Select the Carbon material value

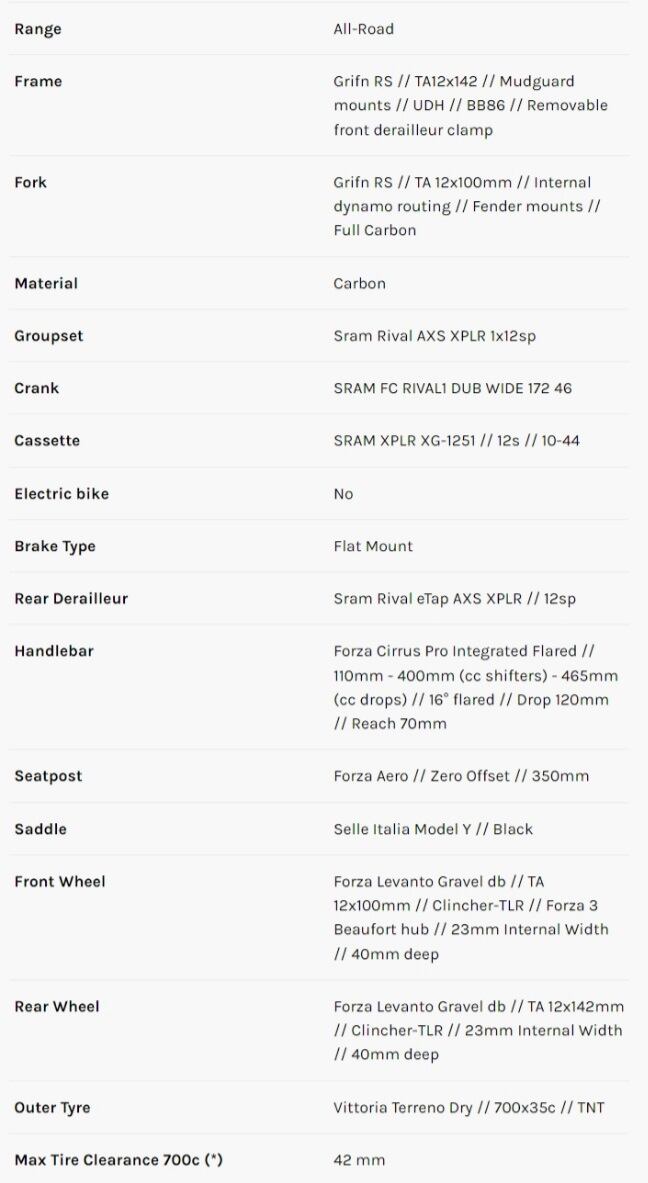click(359, 283)
